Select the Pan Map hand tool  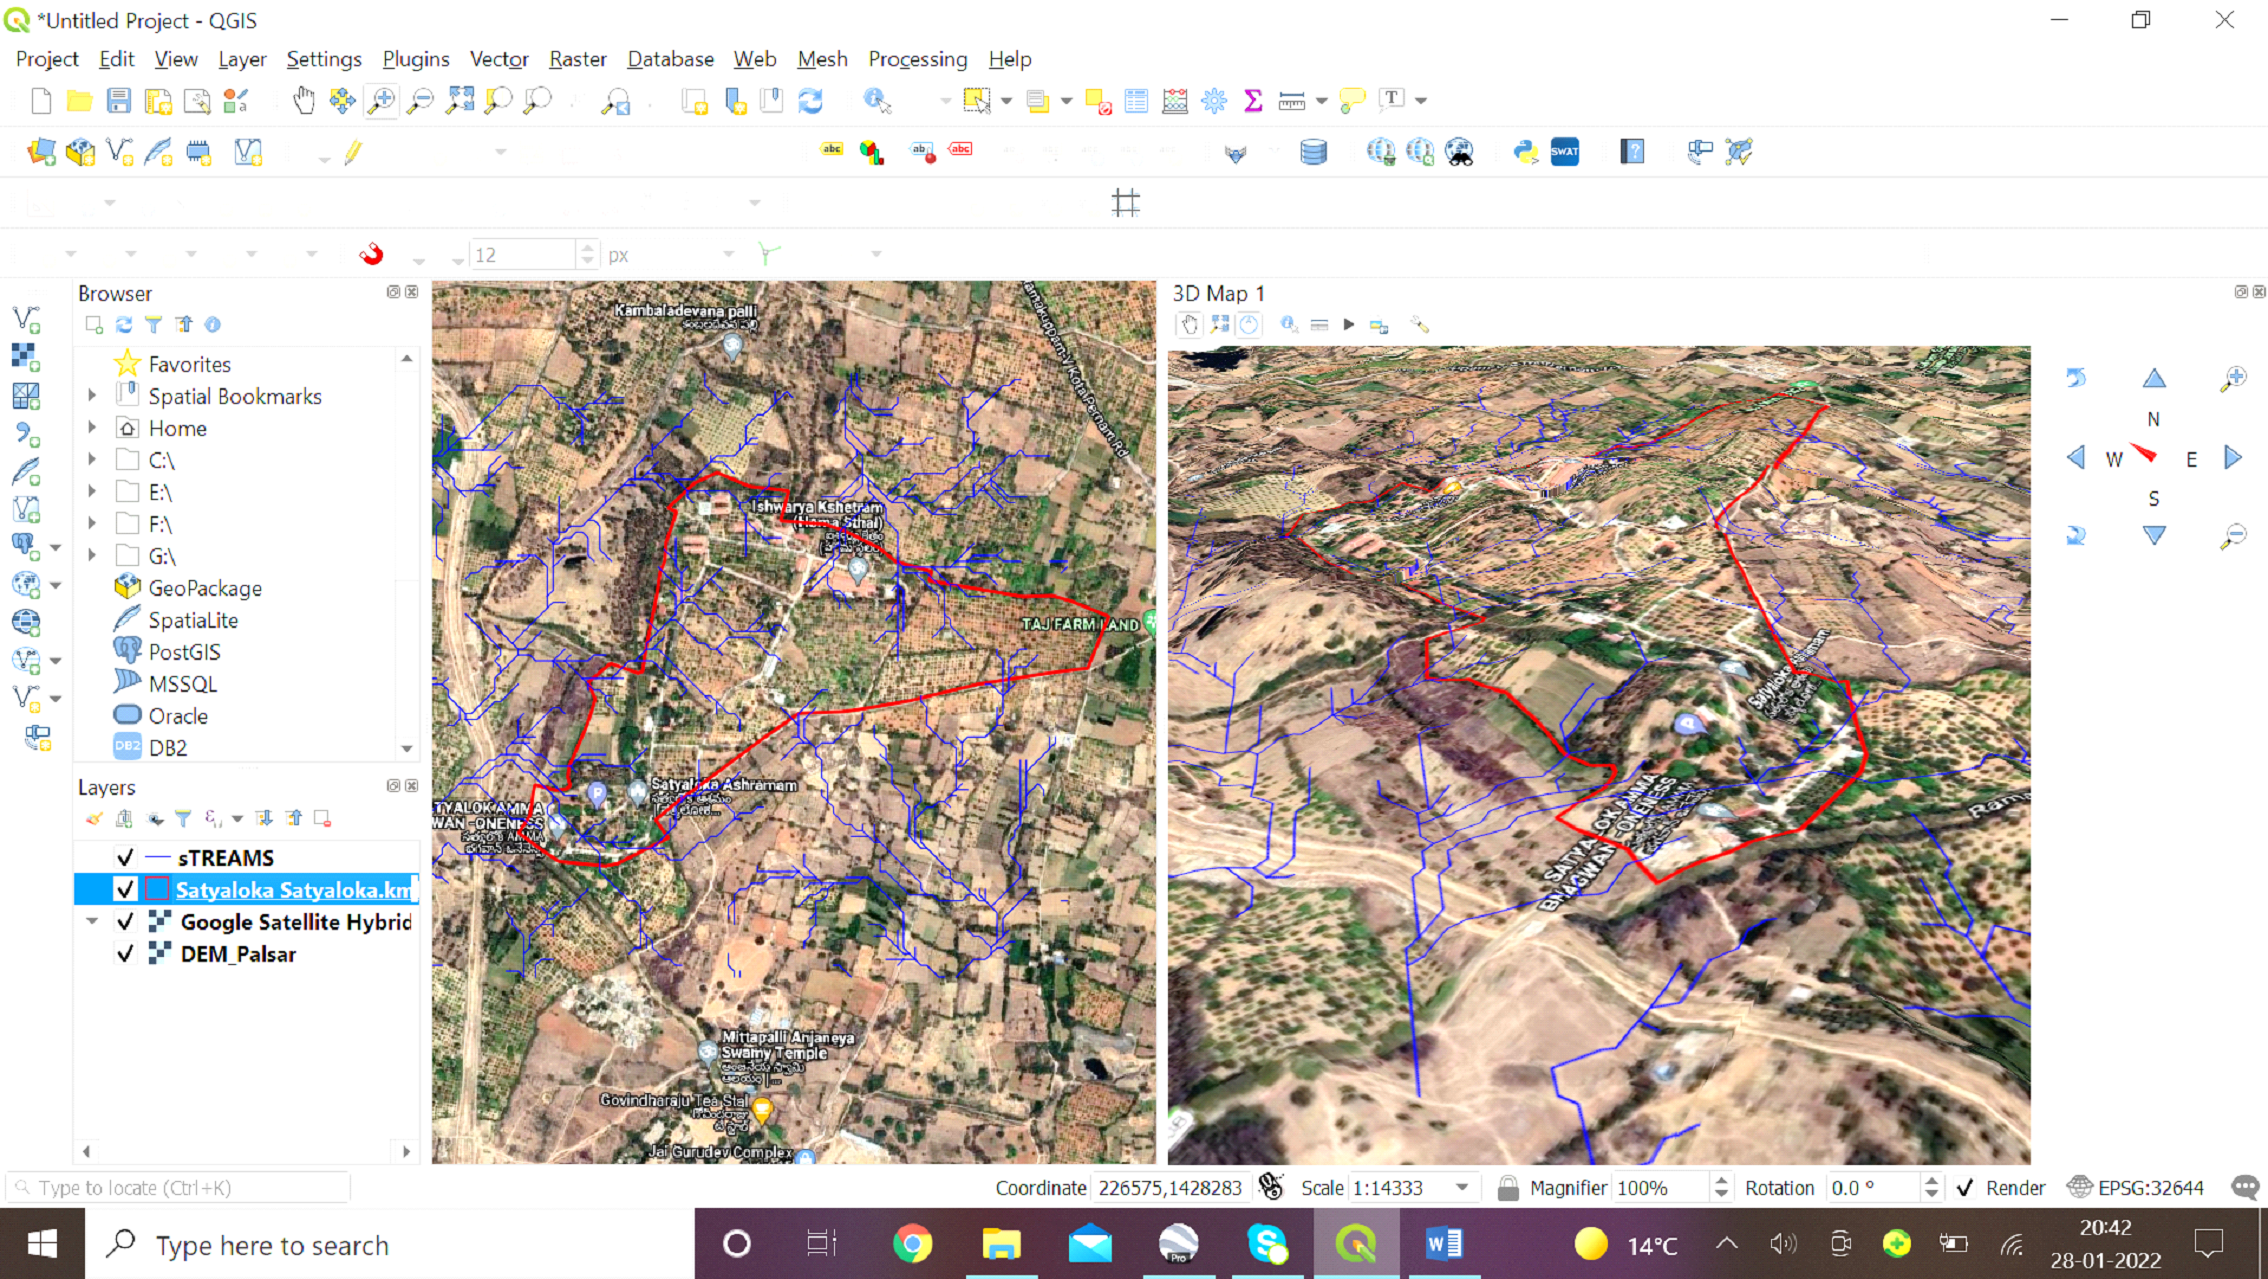coord(303,100)
